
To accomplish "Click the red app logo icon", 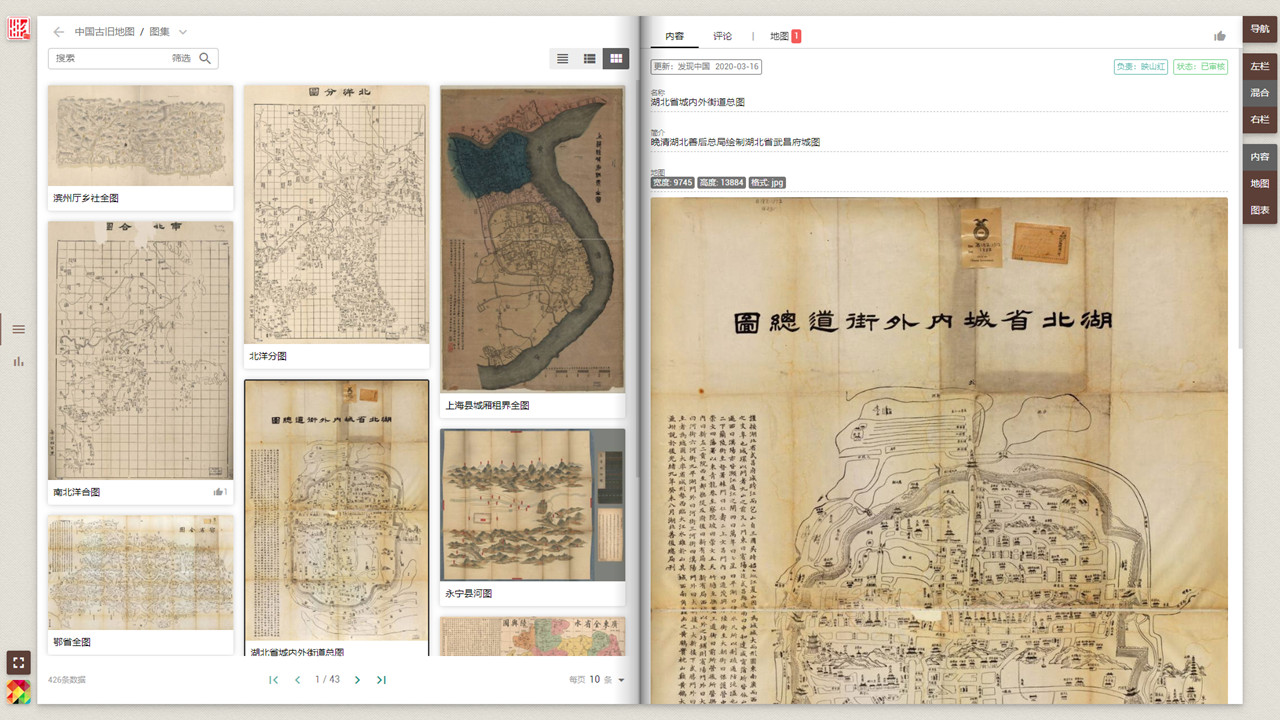I will pyautogui.click(x=18, y=29).
